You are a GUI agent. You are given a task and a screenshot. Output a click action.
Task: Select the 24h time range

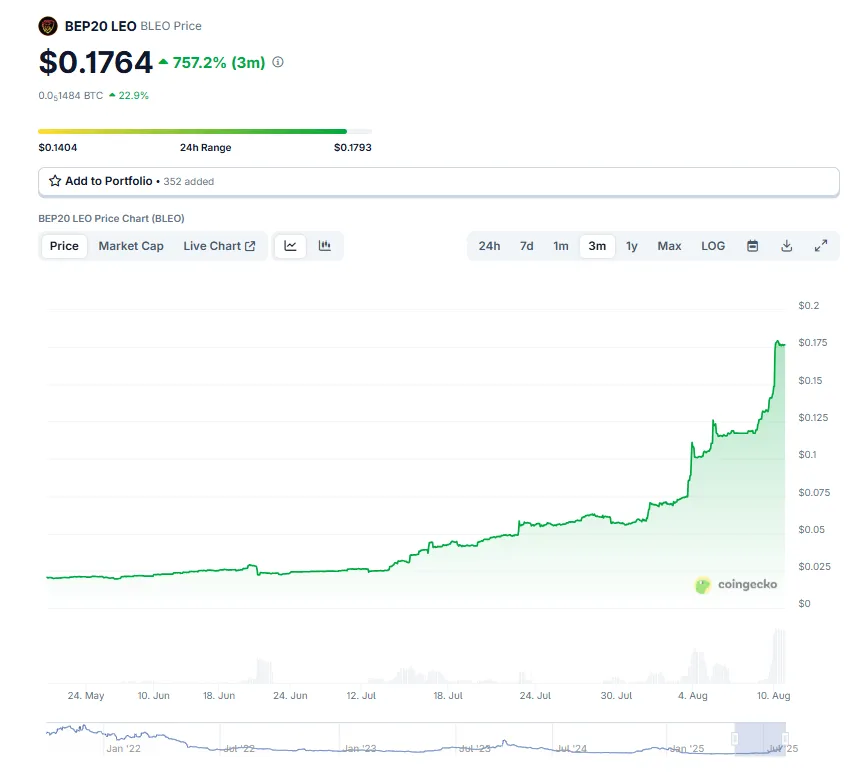[x=489, y=246]
